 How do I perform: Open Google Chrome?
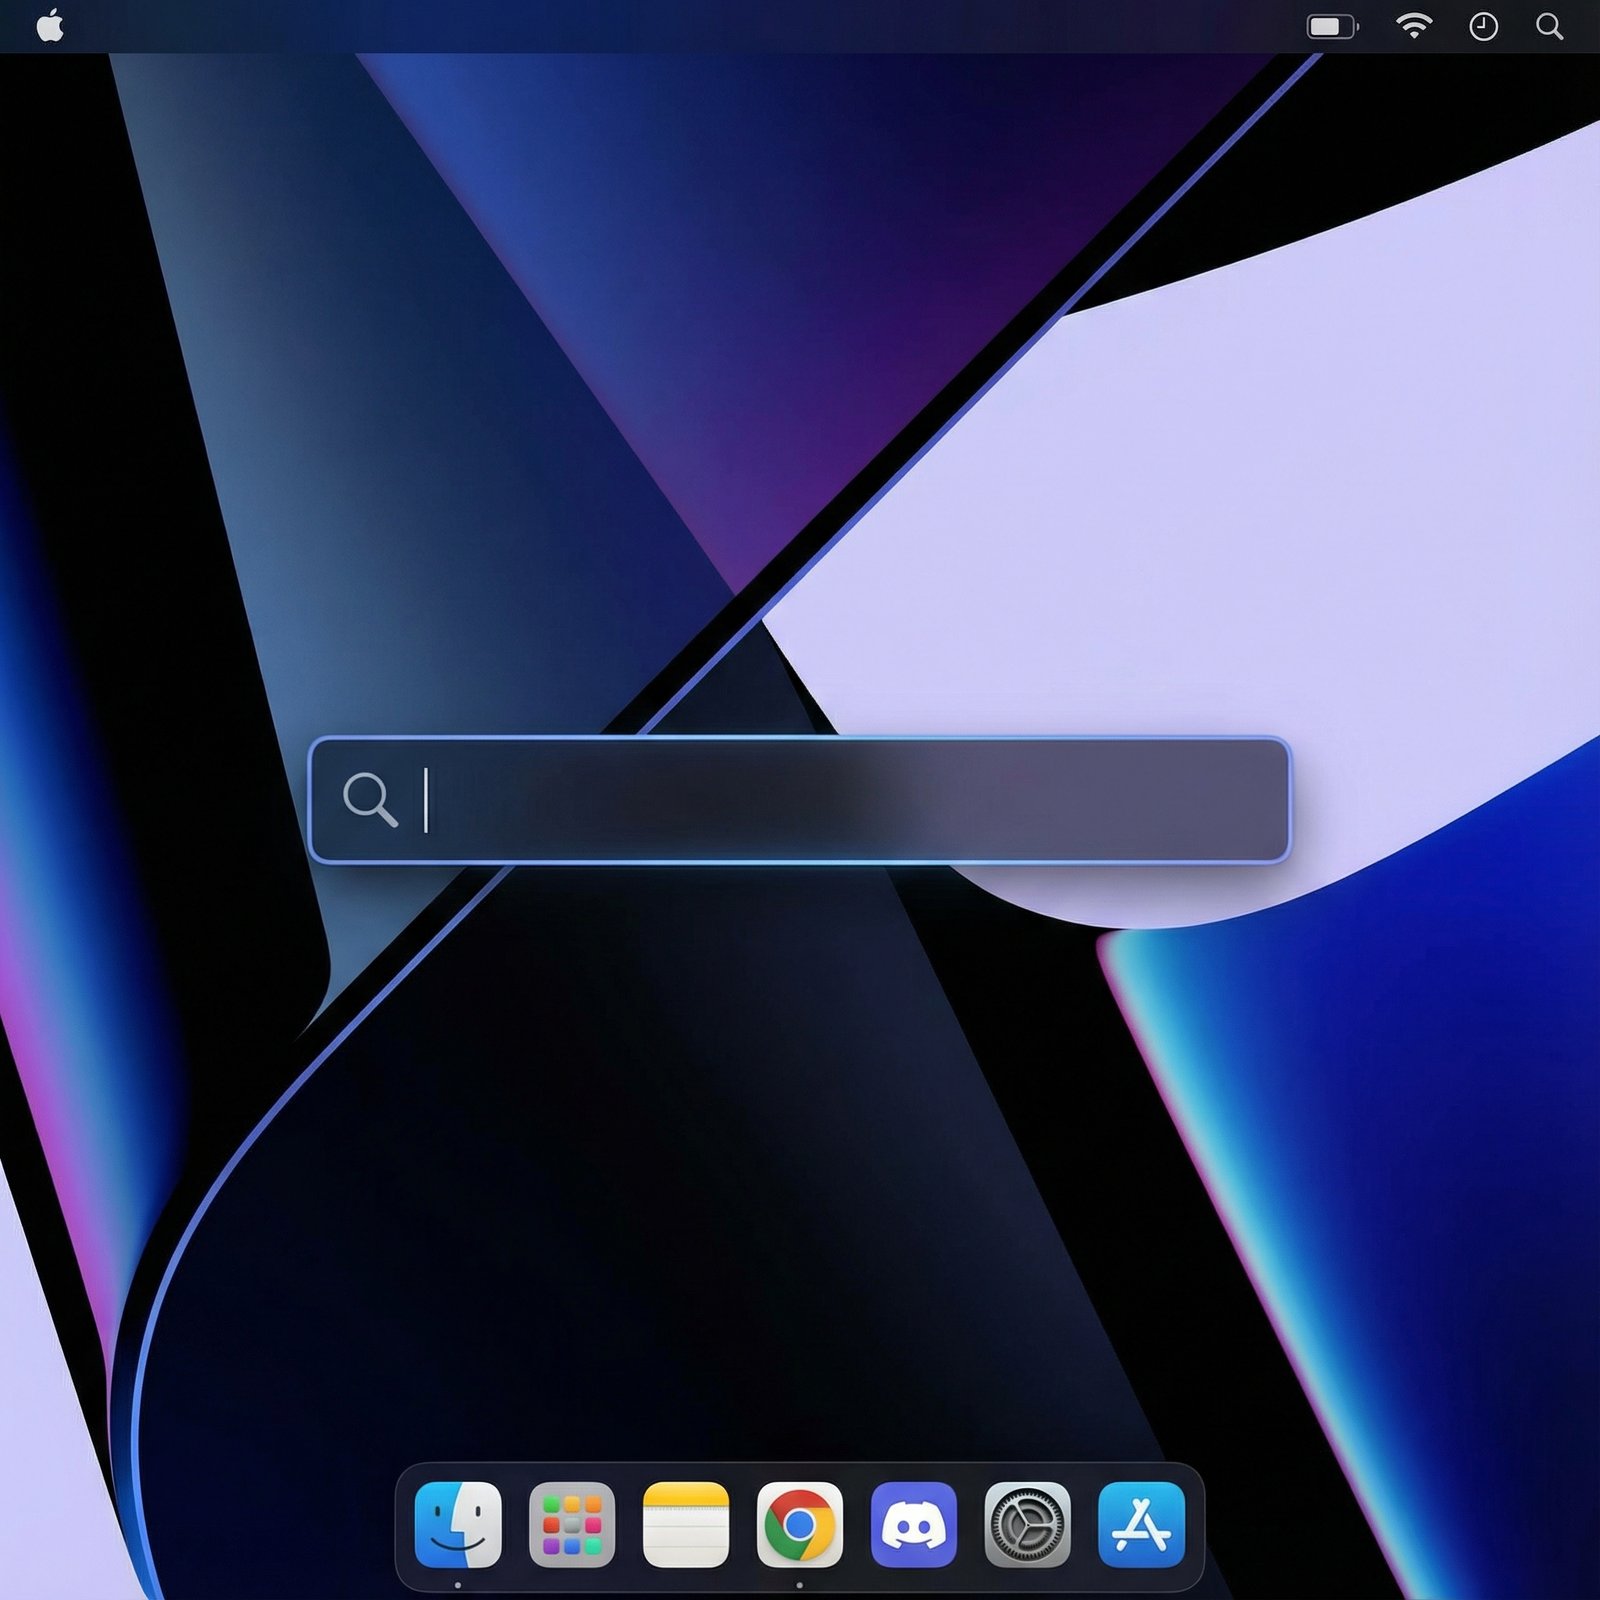tap(801, 1524)
